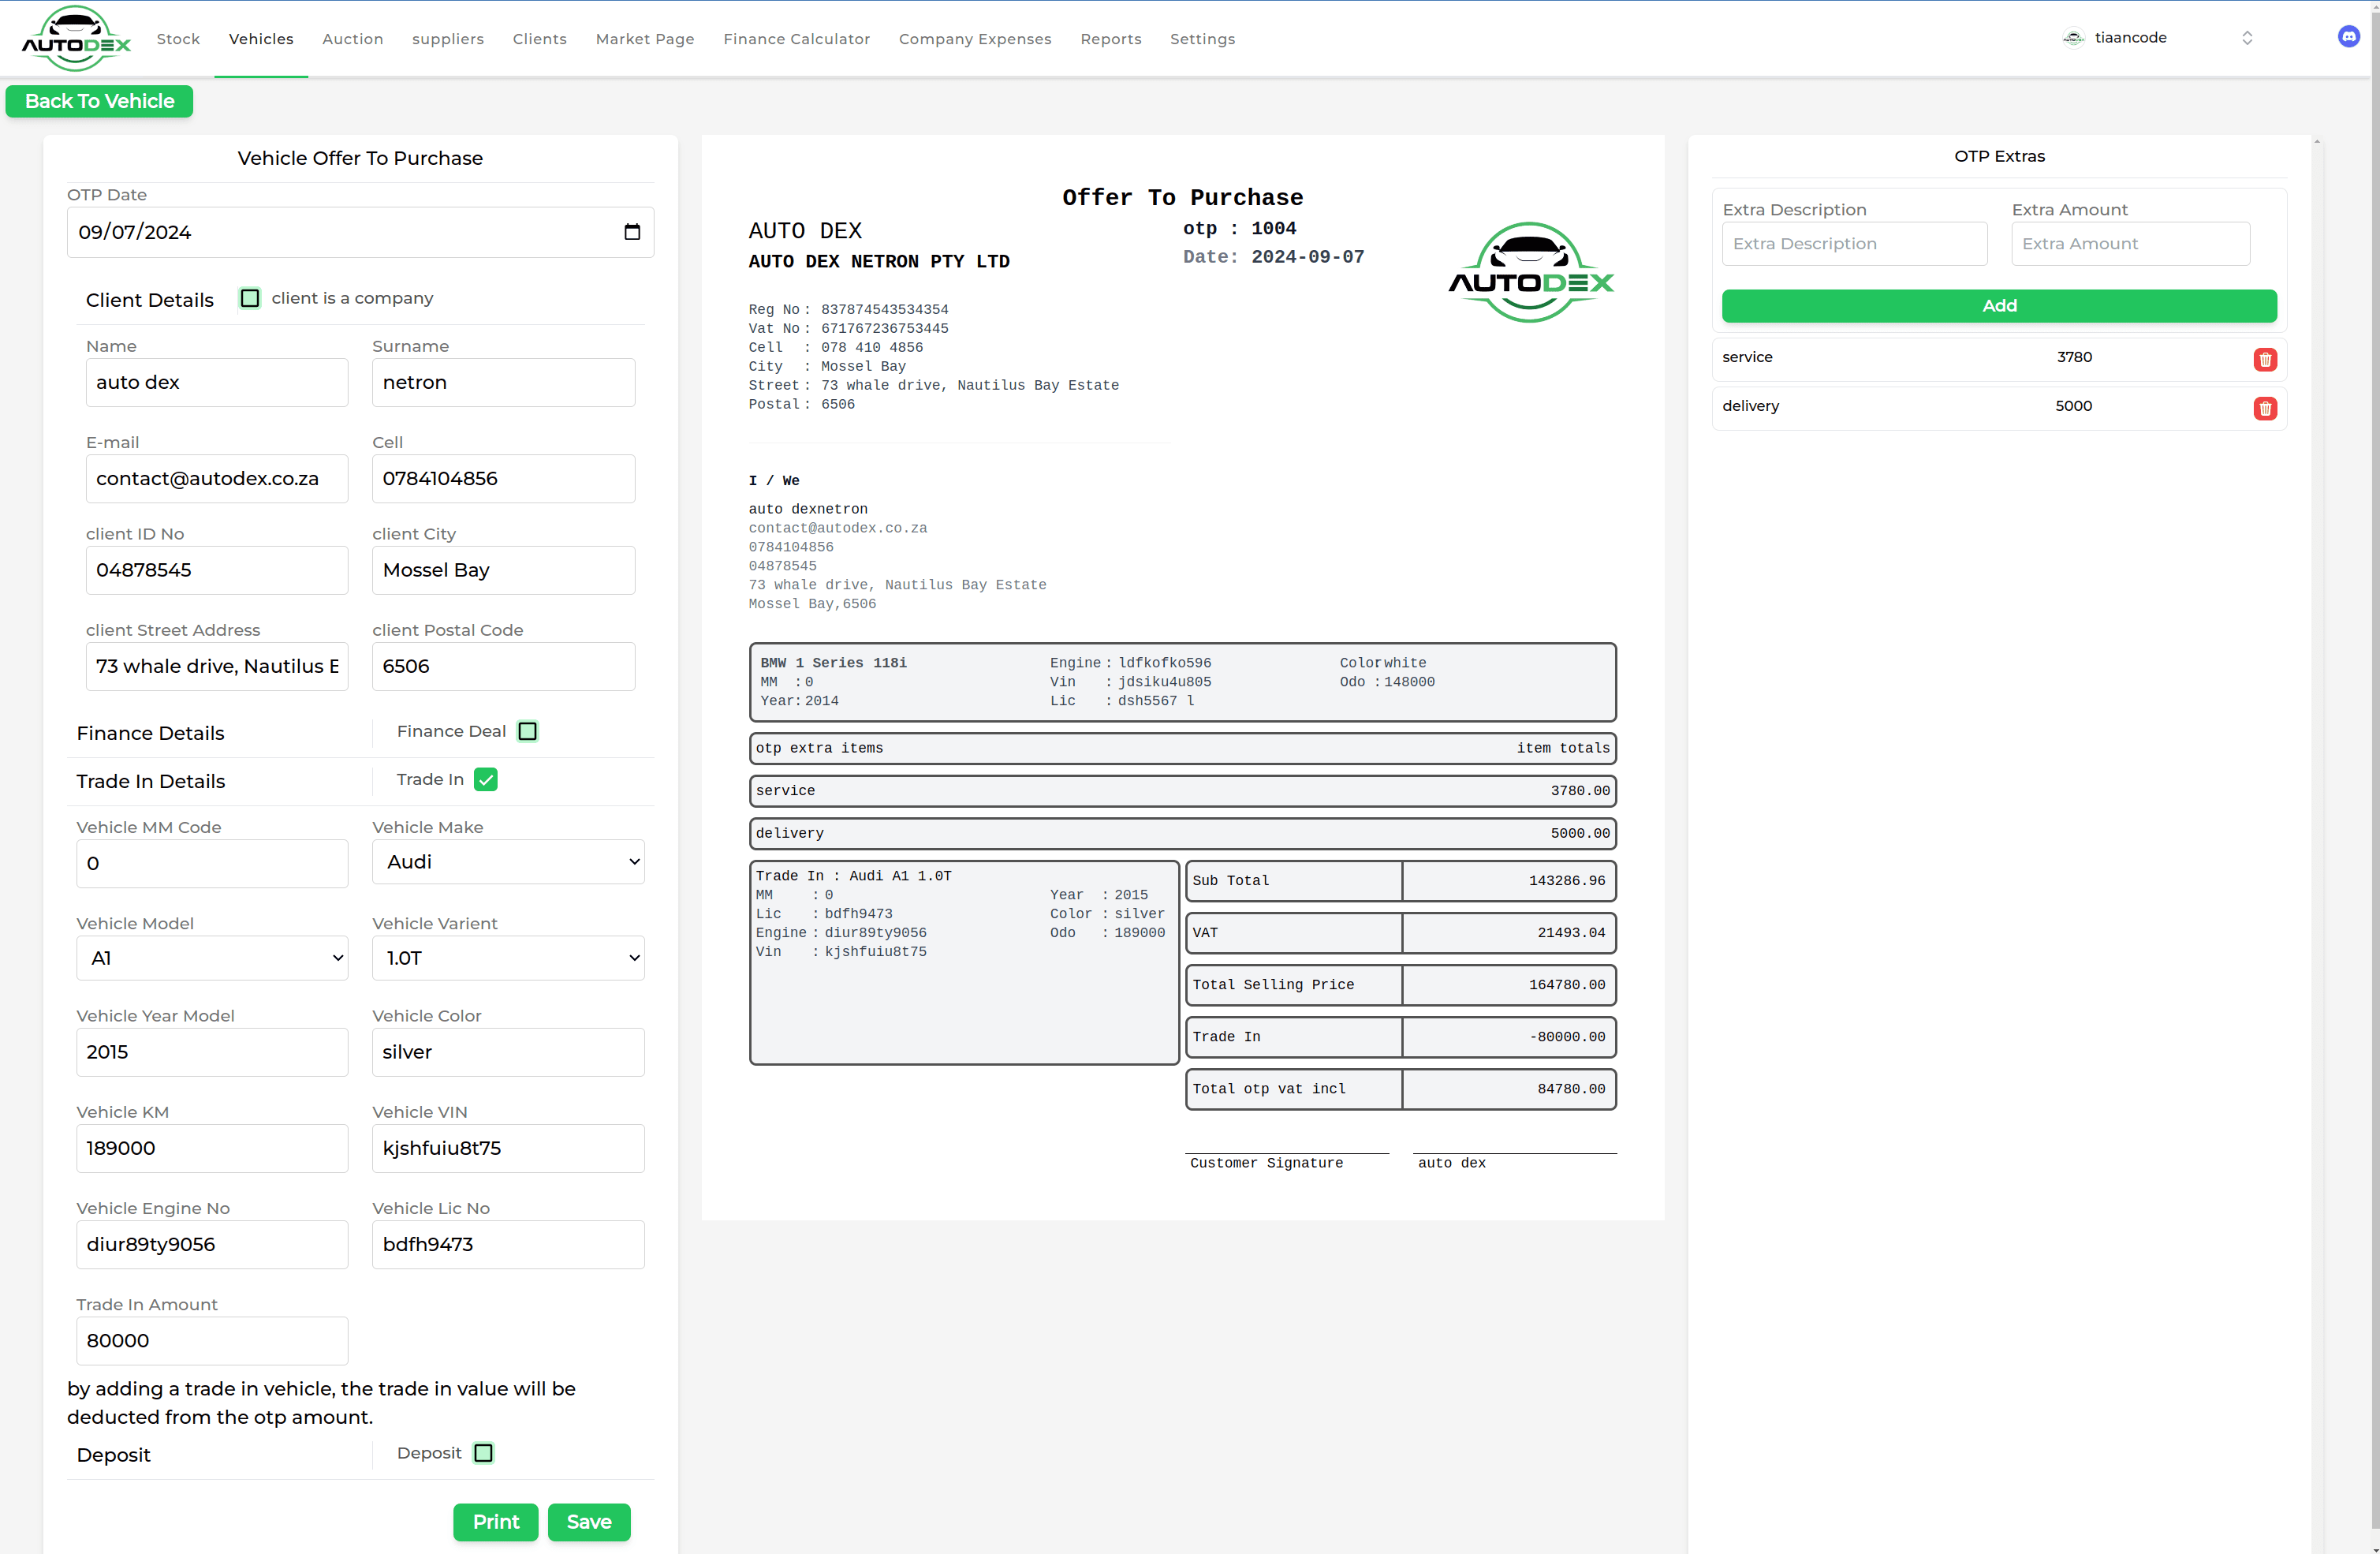
Task: Focus the client ID No field
Action: [217, 570]
